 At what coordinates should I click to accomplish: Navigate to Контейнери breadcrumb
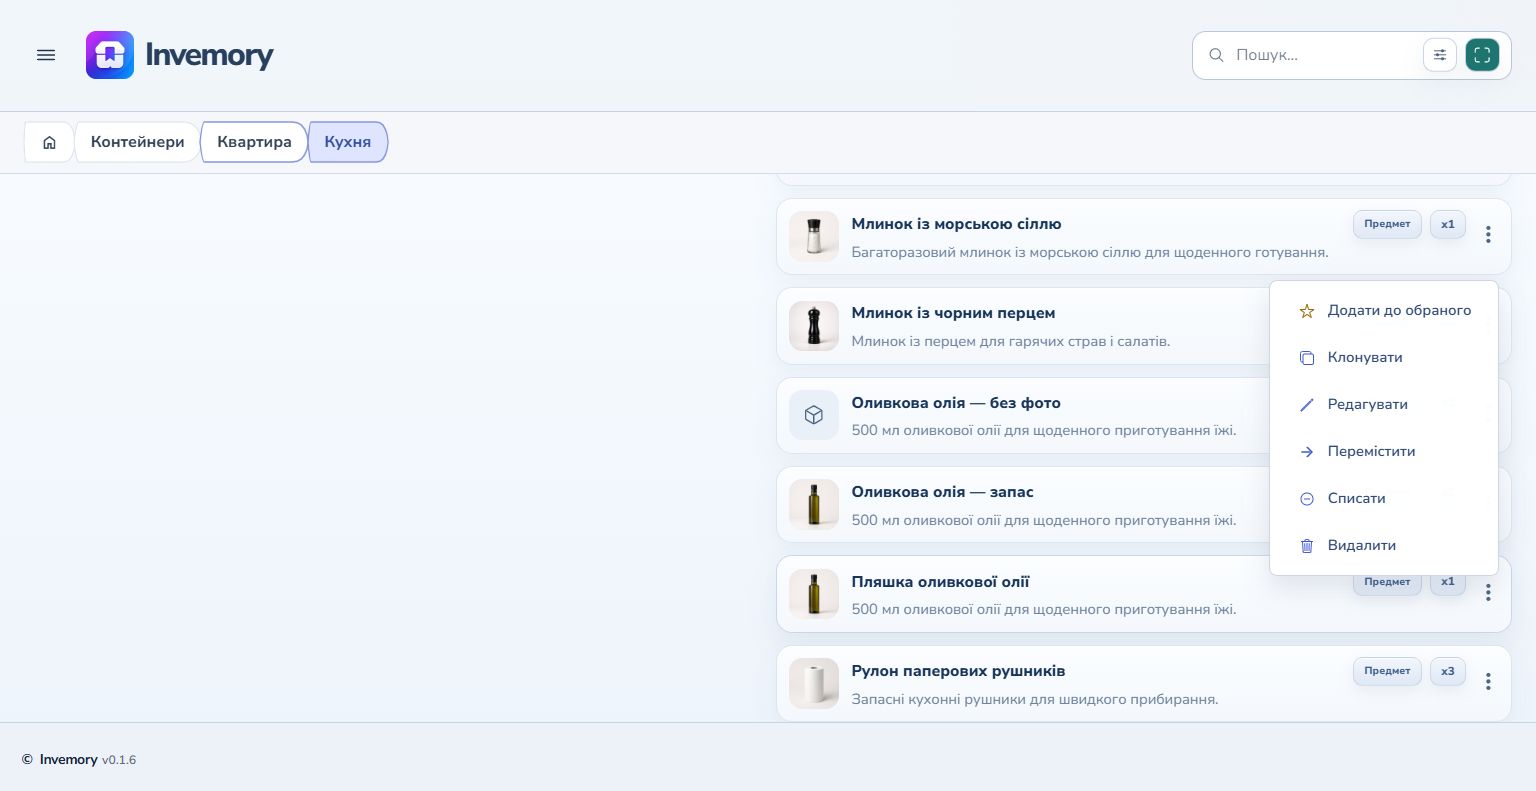[x=137, y=142]
